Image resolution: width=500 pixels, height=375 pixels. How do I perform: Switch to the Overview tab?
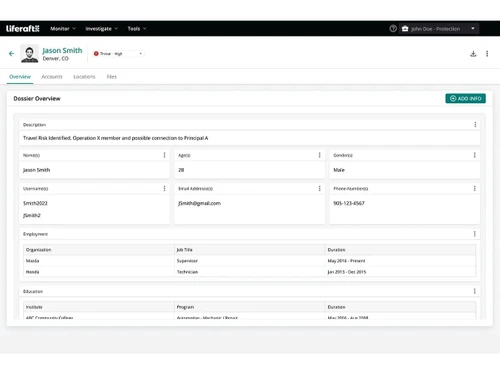pyautogui.click(x=20, y=77)
